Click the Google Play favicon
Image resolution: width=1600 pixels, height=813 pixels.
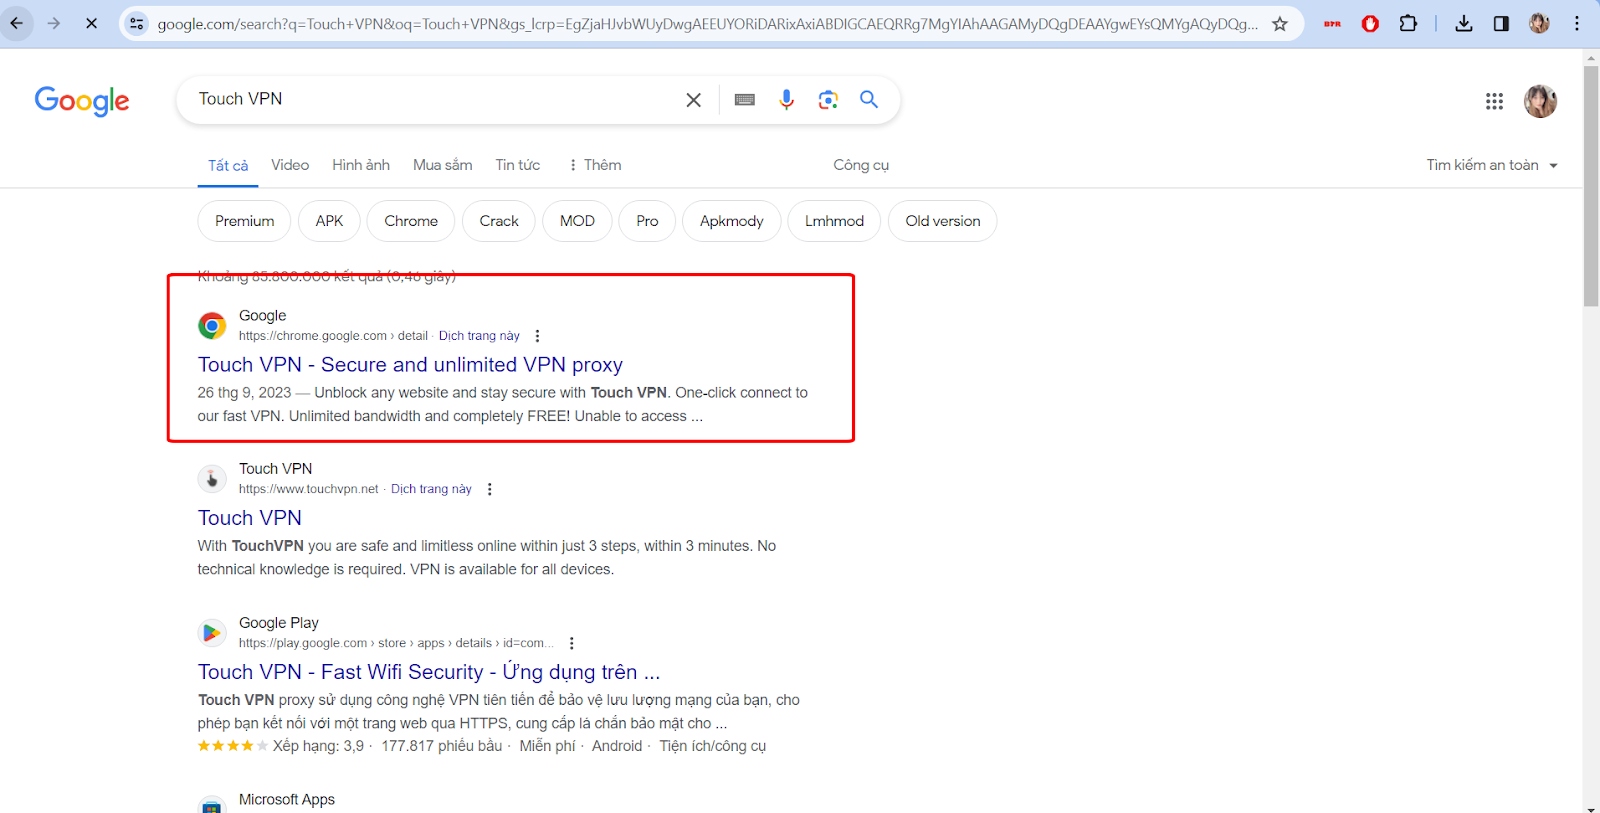pyautogui.click(x=212, y=633)
